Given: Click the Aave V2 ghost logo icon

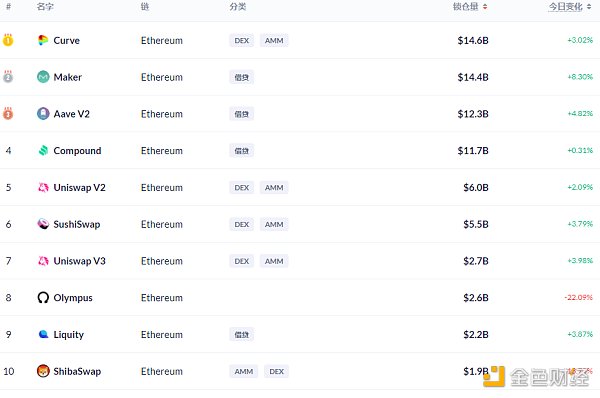Looking at the screenshot, I should pyautogui.click(x=43, y=114).
